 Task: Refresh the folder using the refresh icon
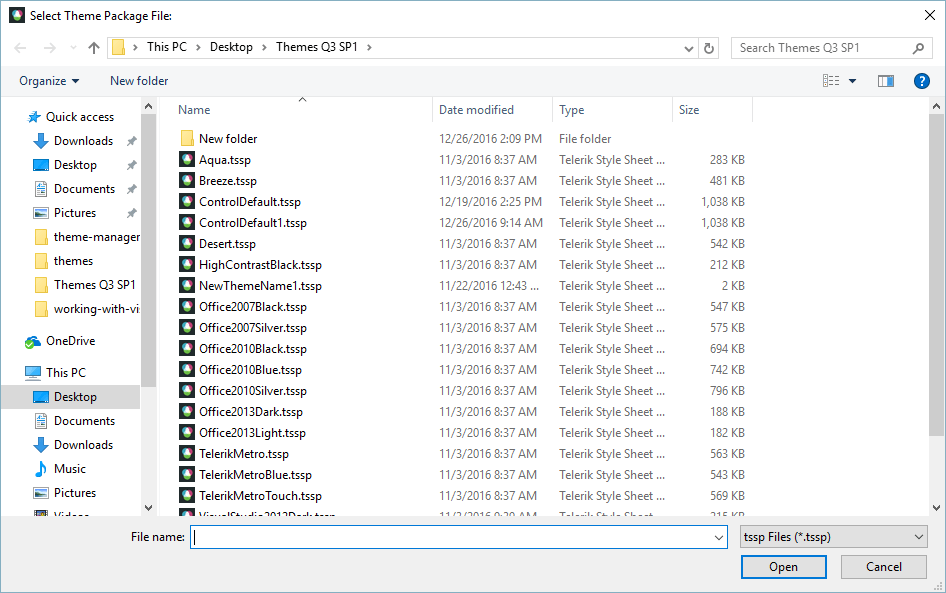[709, 47]
